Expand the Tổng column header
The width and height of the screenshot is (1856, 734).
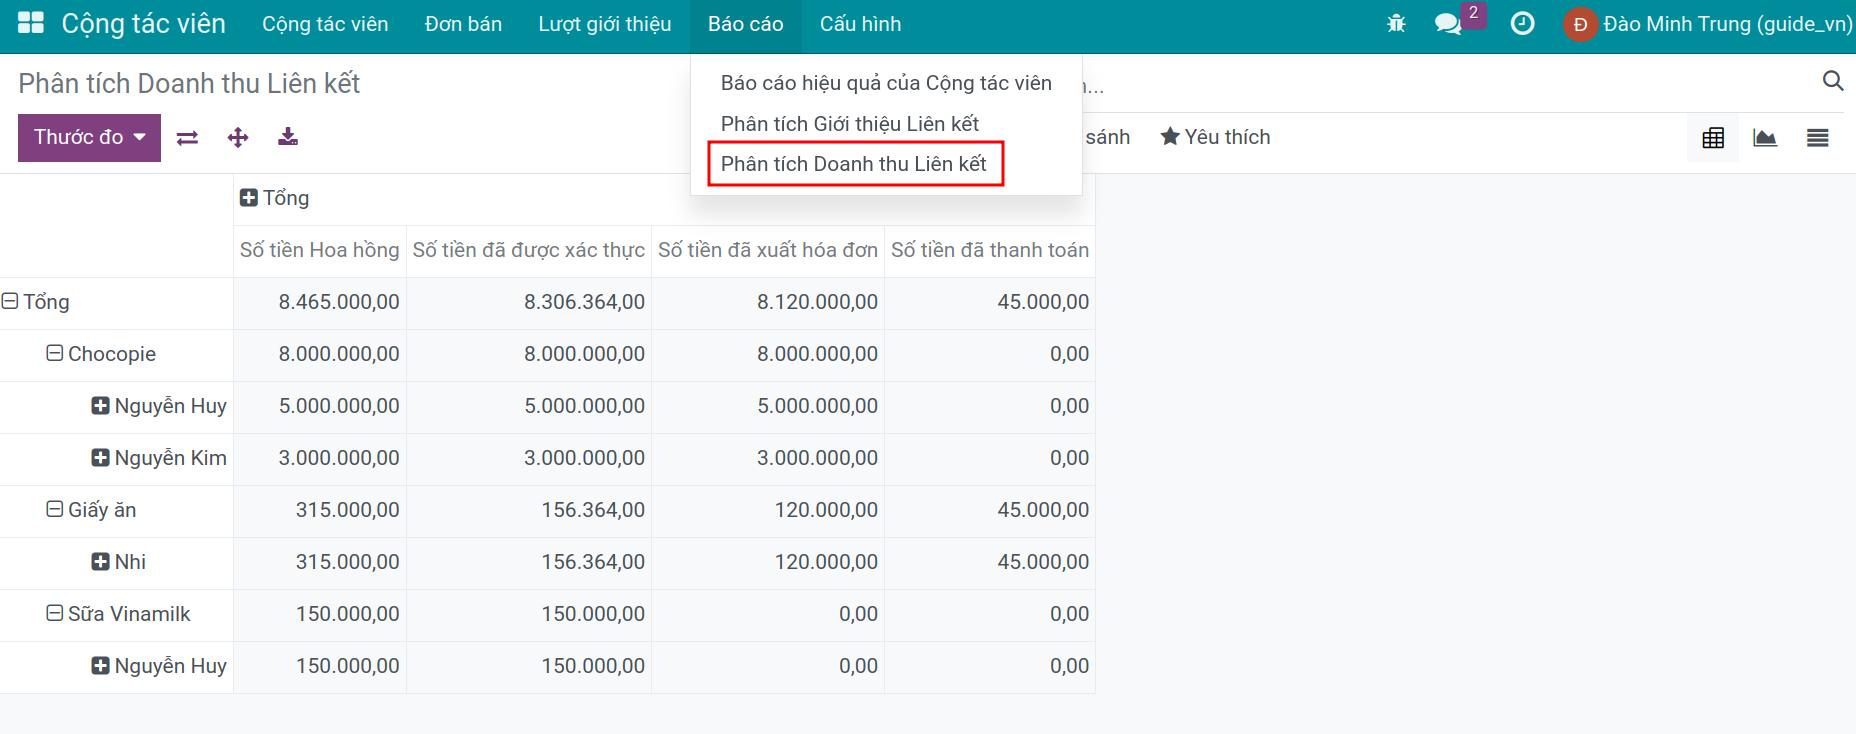[x=274, y=198]
